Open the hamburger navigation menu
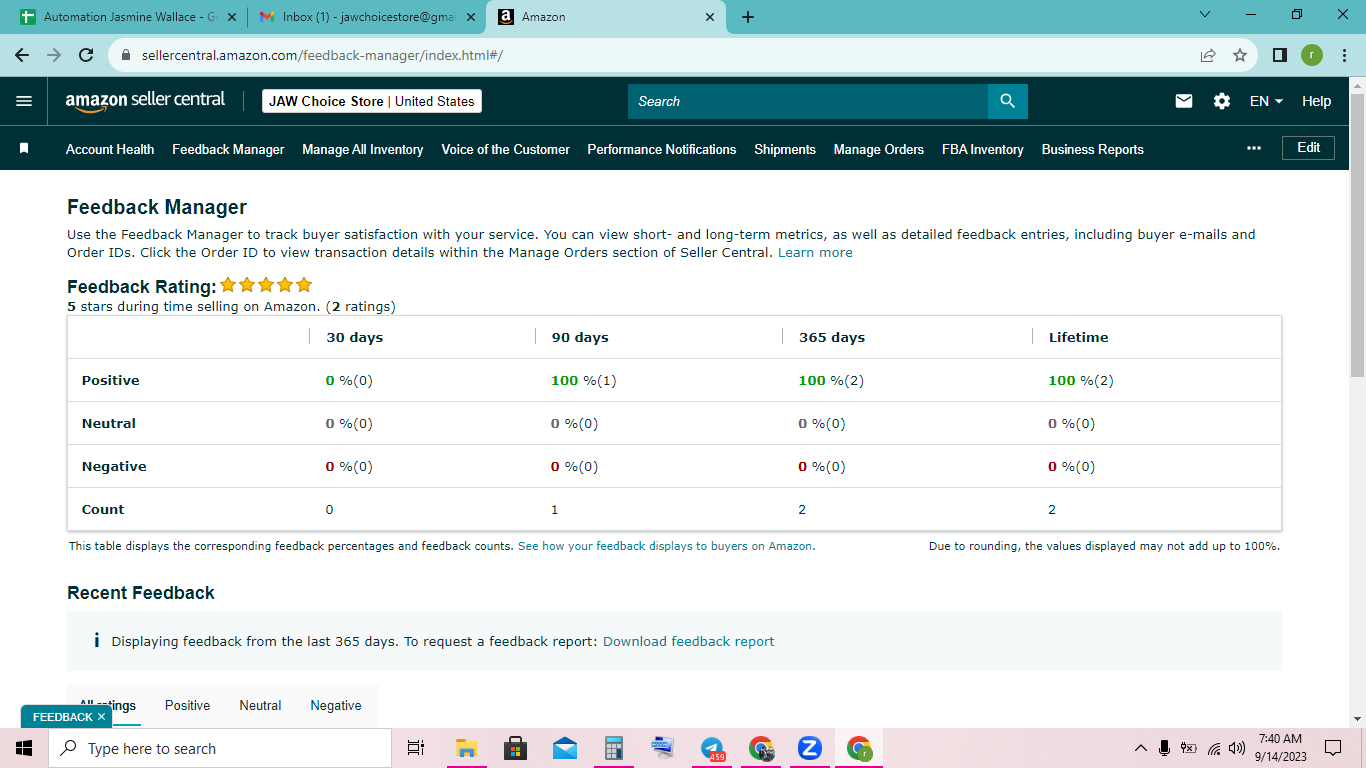This screenshot has height=768, width=1366. point(24,101)
